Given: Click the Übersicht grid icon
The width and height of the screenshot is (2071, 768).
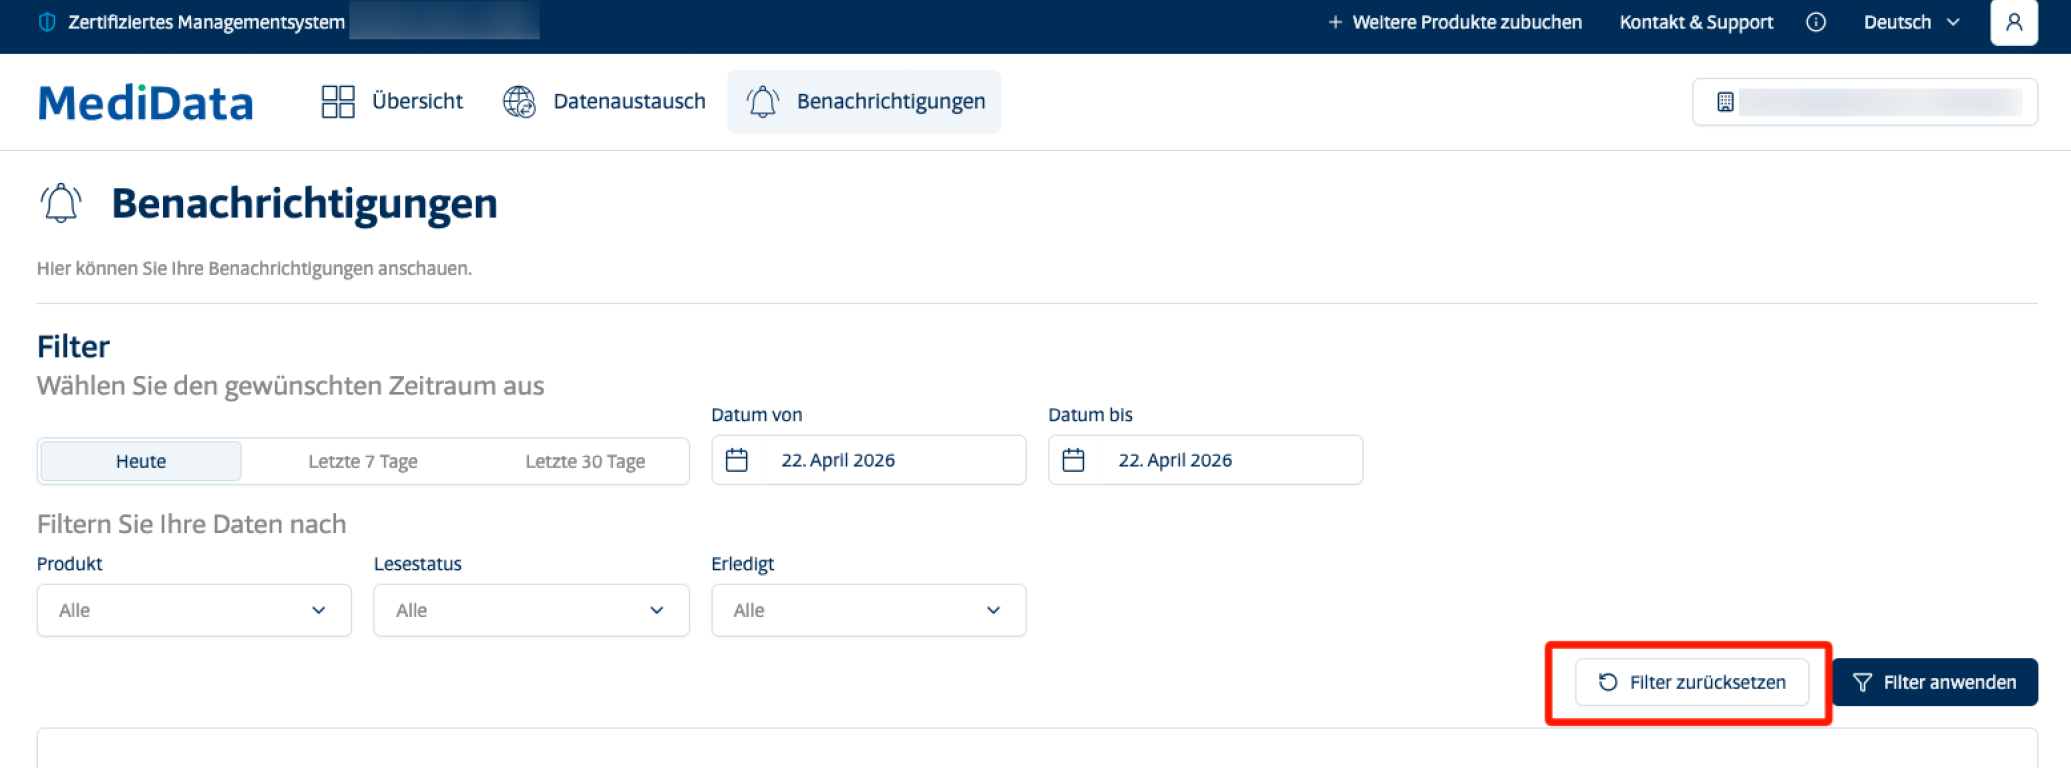Looking at the screenshot, I should click(x=338, y=101).
